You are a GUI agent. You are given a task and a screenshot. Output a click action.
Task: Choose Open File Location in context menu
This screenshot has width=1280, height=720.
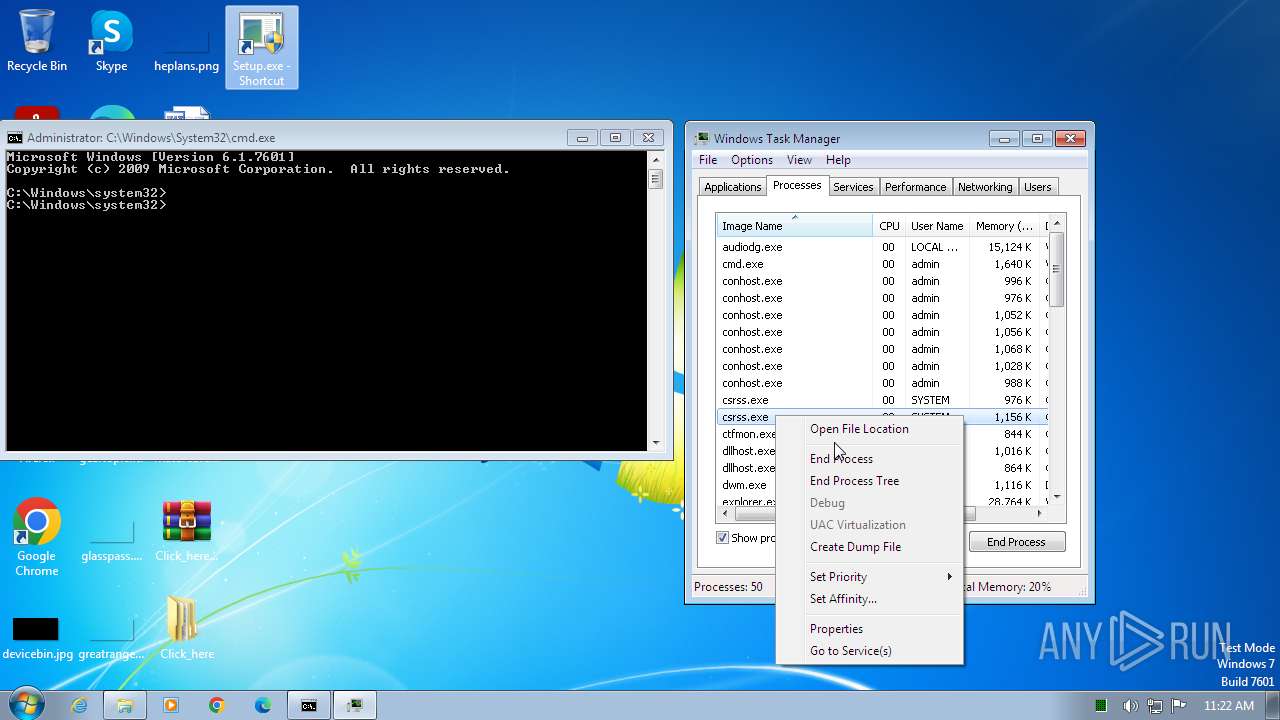pyautogui.click(x=869, y=429)
